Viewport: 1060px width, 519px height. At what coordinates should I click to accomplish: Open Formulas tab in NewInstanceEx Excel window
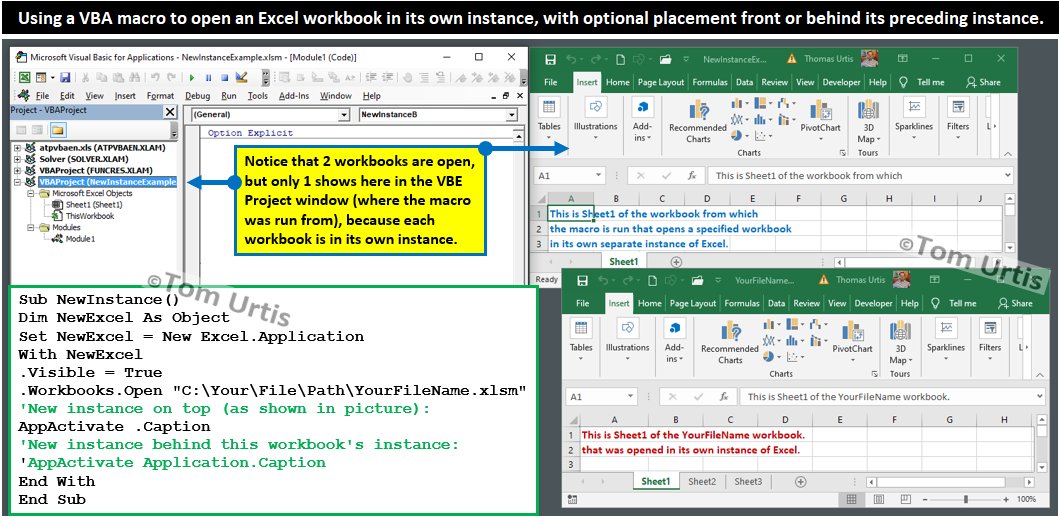(x=710, y=82)
